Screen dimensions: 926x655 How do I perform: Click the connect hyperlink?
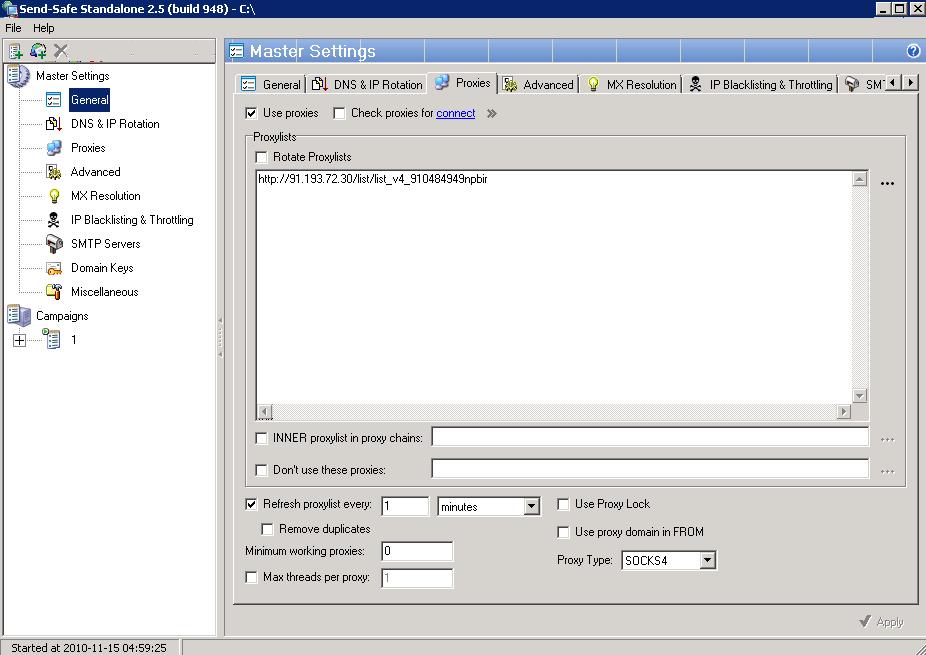[455, 113]
